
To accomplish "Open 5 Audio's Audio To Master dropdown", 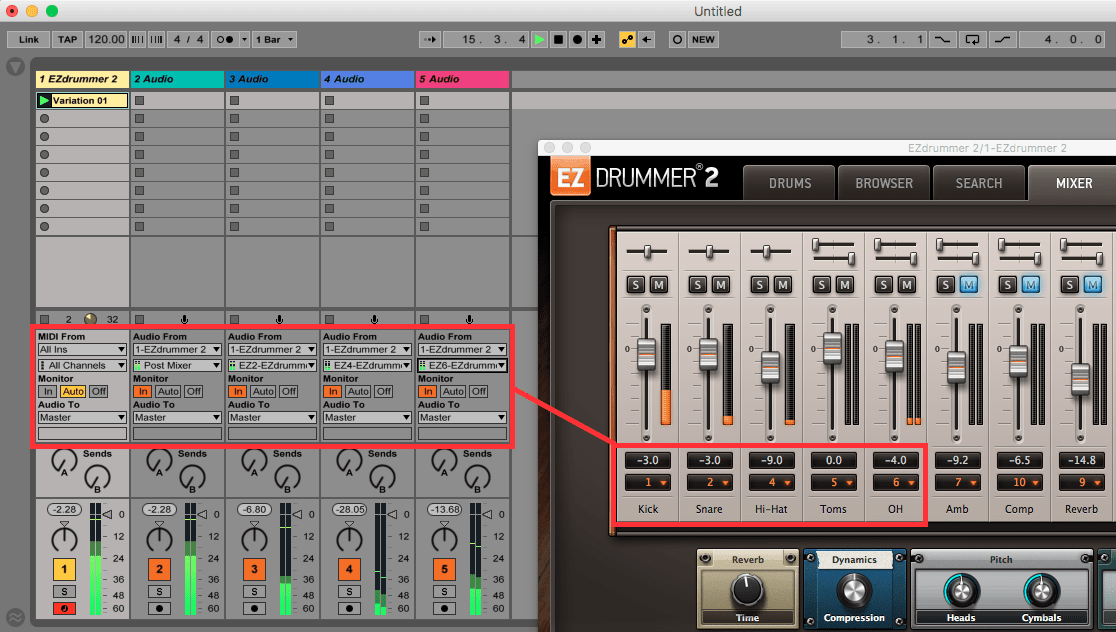I will (x=463, y=418).
